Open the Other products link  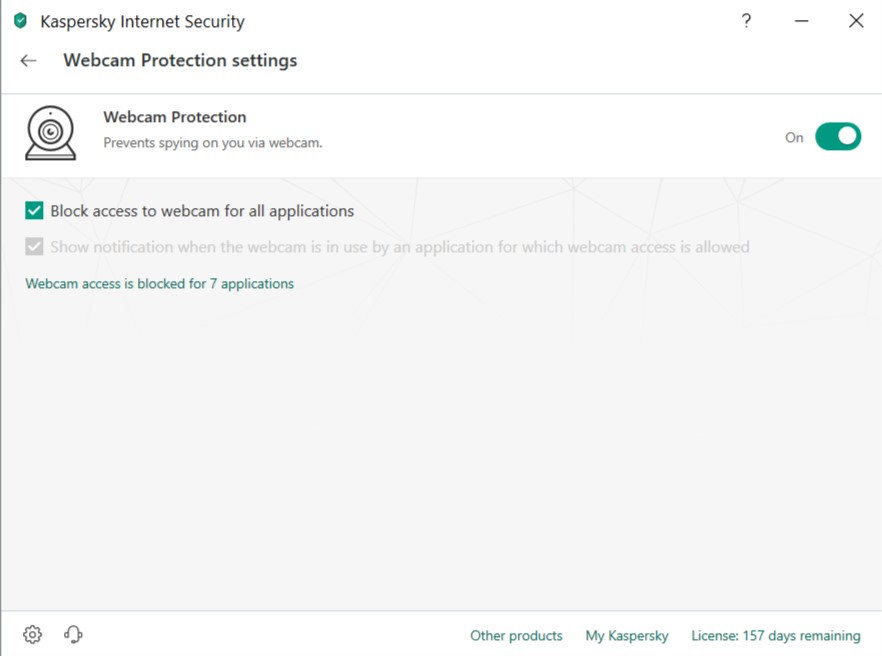pyautogui.click(x=516, y=636)
